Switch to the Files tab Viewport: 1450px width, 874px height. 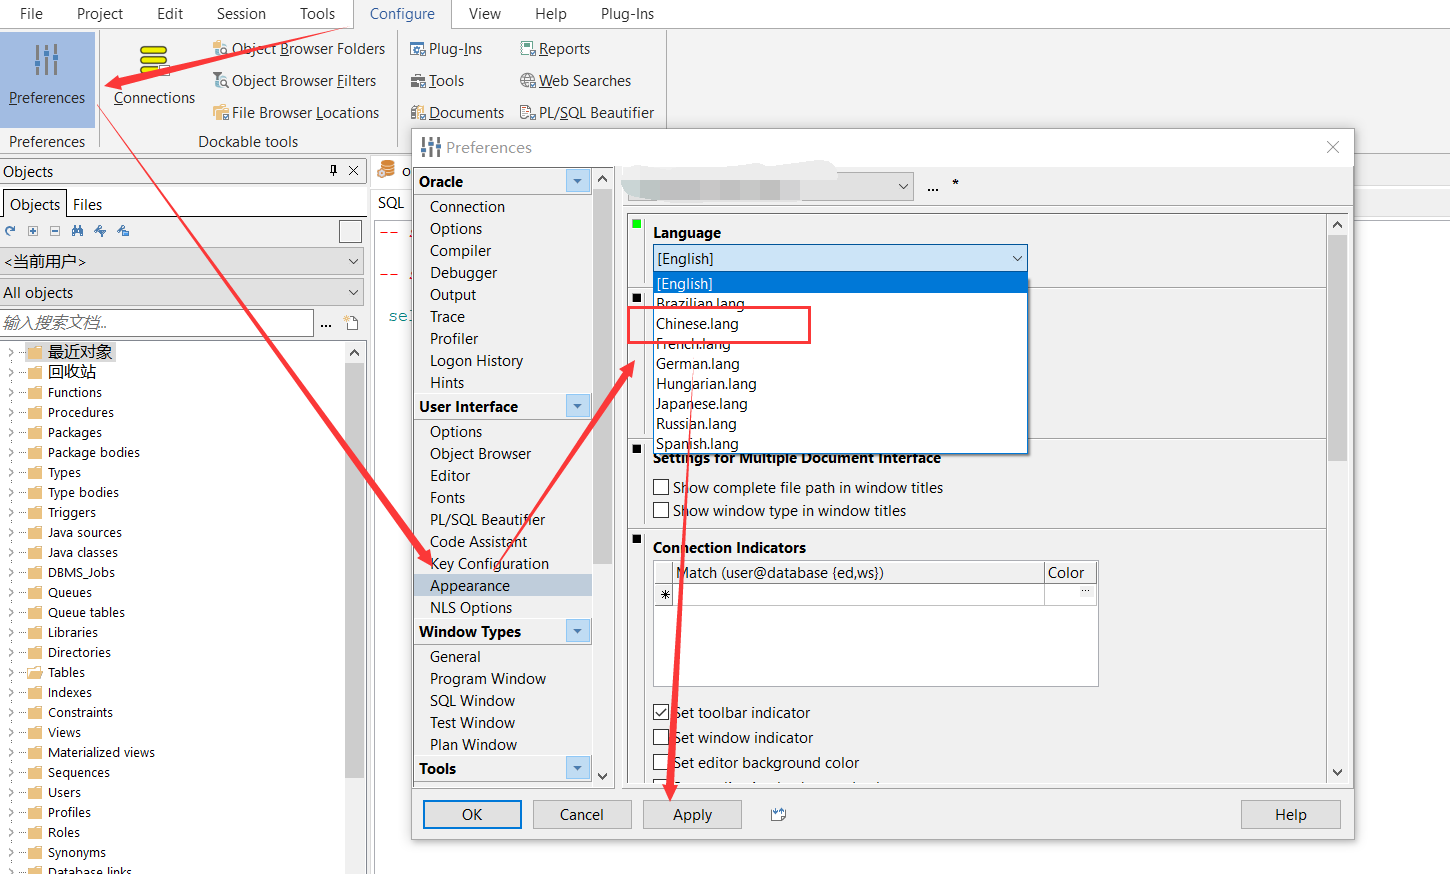(x=87, y=204)
